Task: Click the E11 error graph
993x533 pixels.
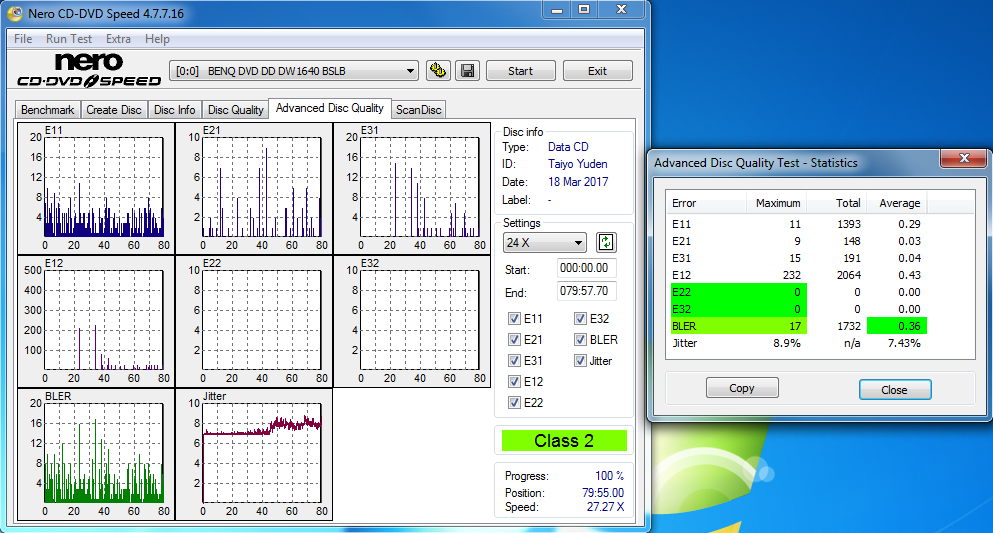Action: 96,189
